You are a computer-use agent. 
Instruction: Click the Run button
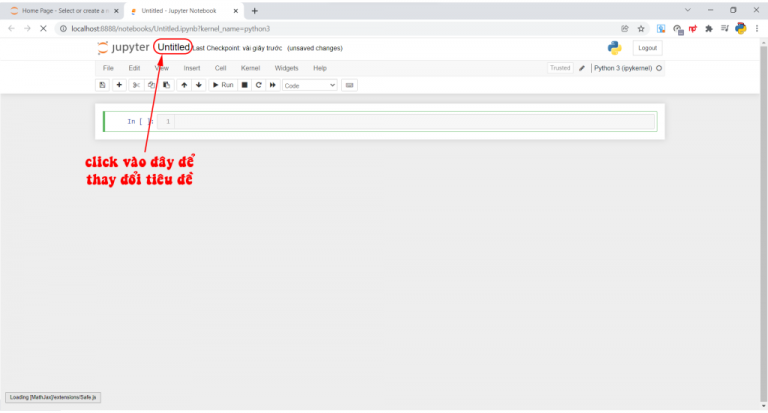click(223, 85)
